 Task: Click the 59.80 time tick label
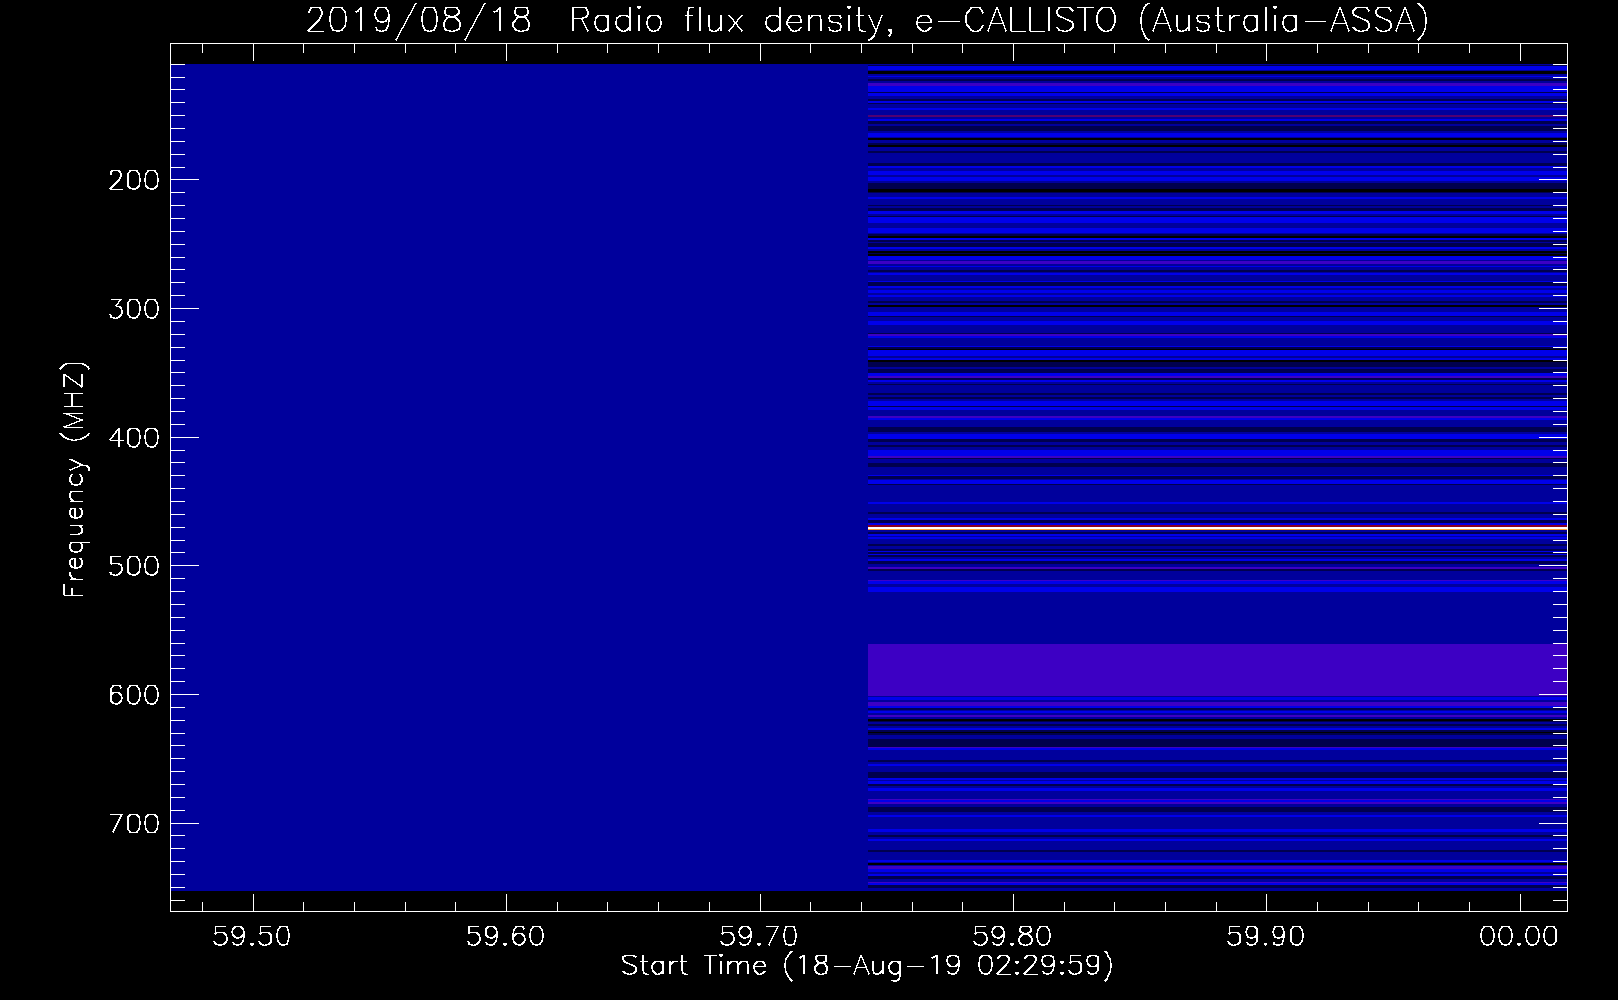coord(1013,937)
